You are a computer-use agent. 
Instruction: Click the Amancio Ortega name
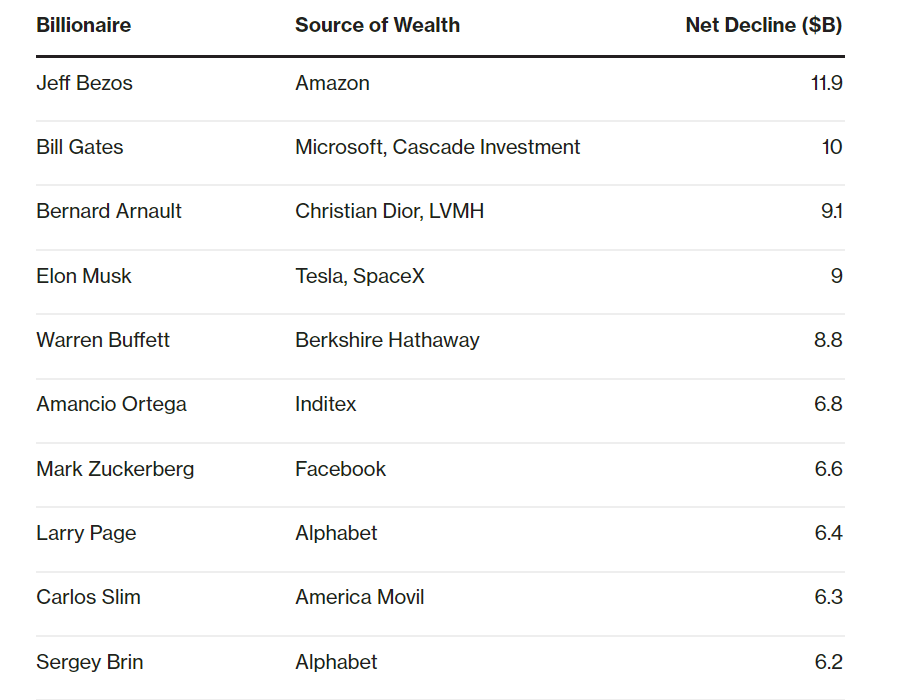[x=111, y=405]
